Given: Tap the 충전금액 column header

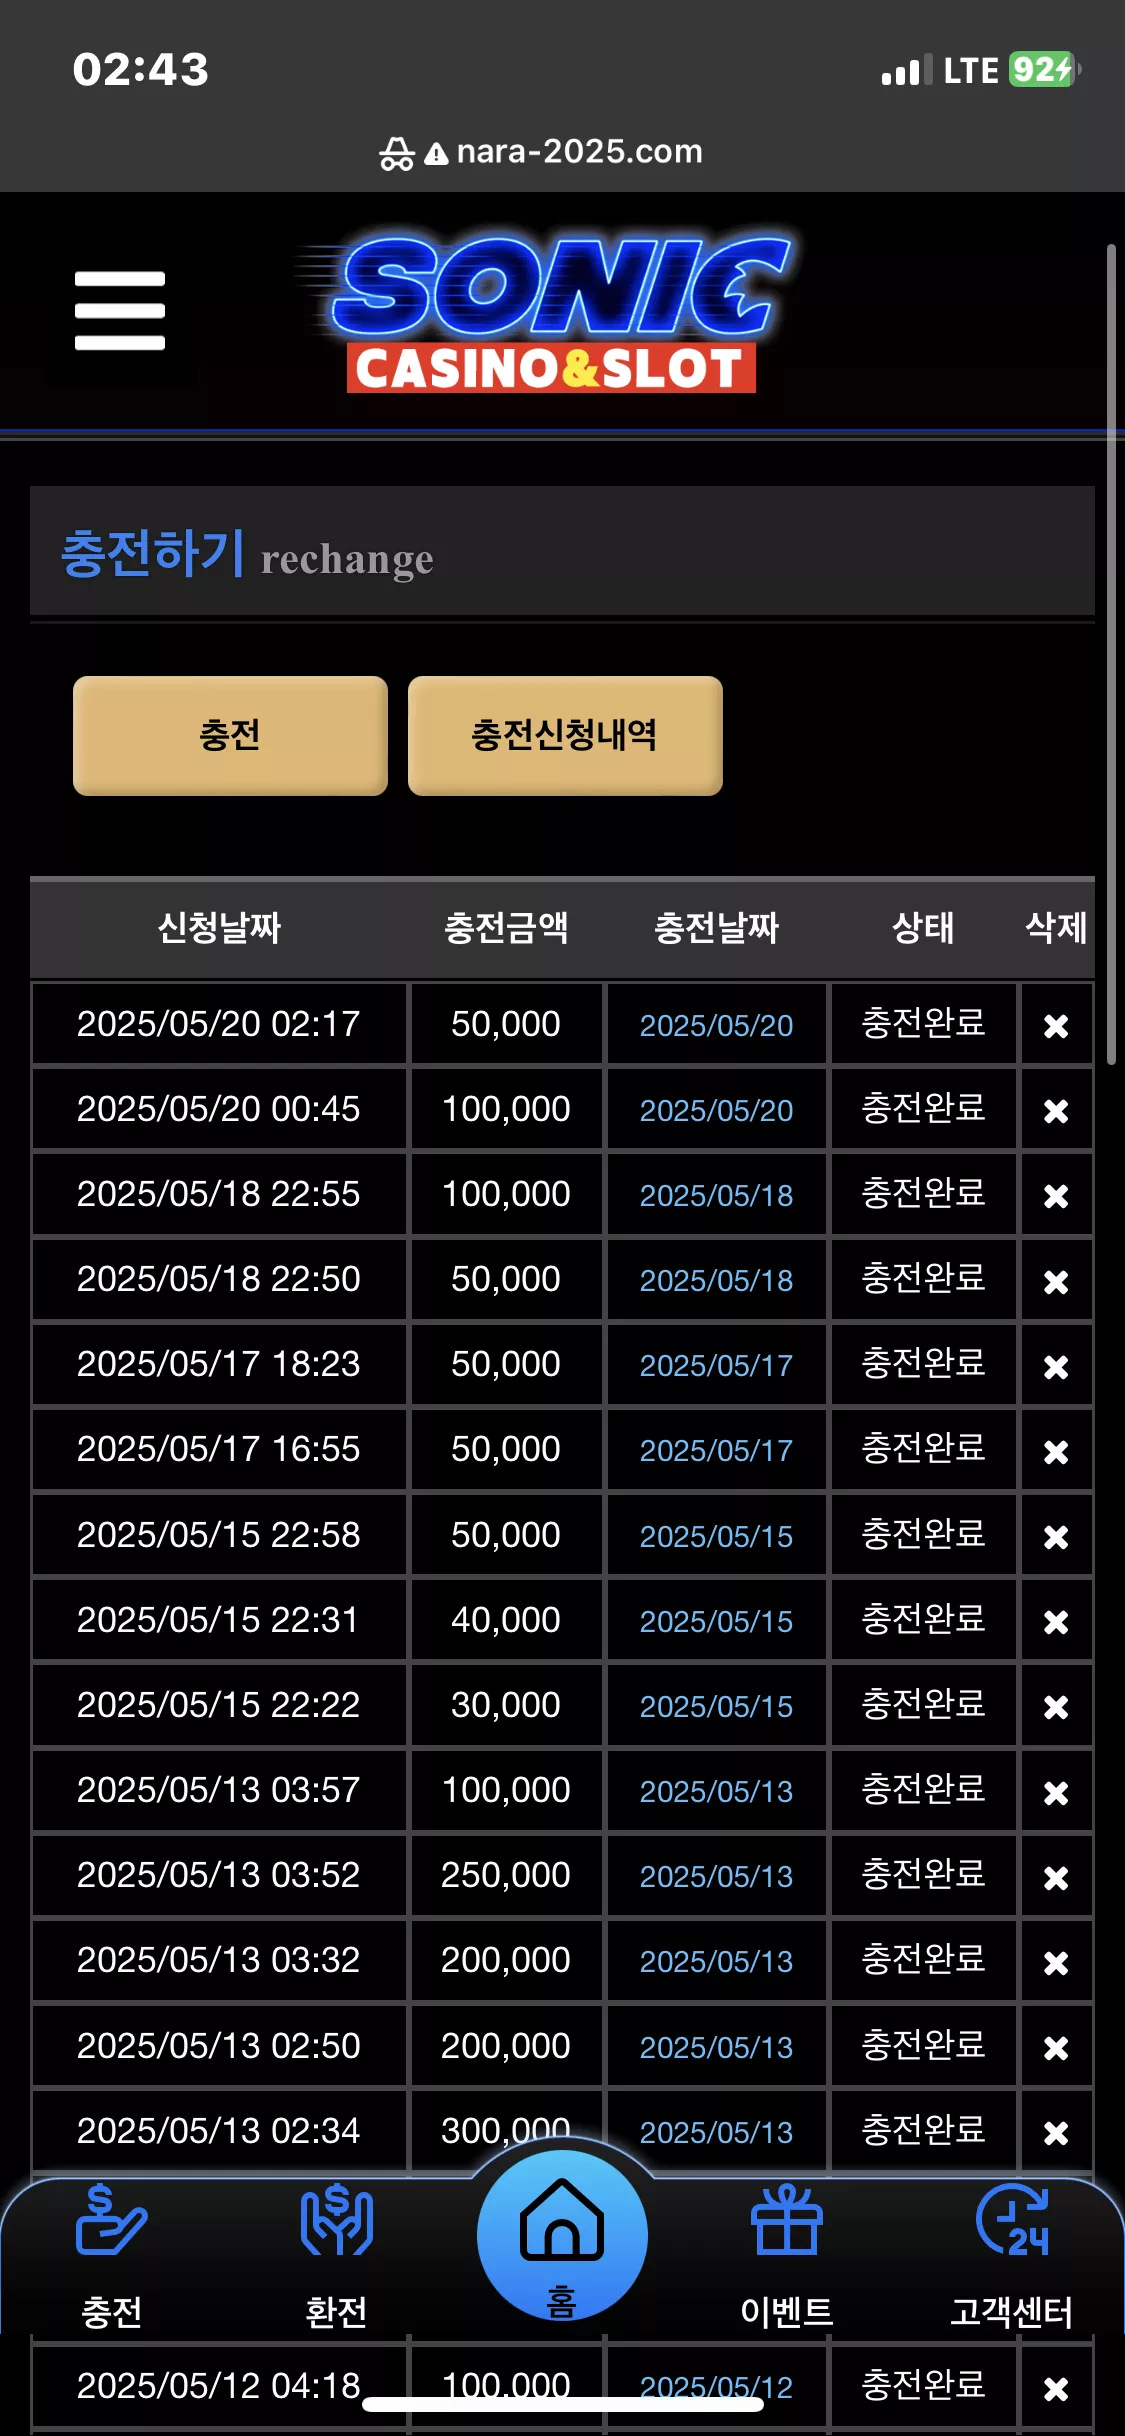Looking at the screenshot, I should pyautogui.click(x=506, y=928).
